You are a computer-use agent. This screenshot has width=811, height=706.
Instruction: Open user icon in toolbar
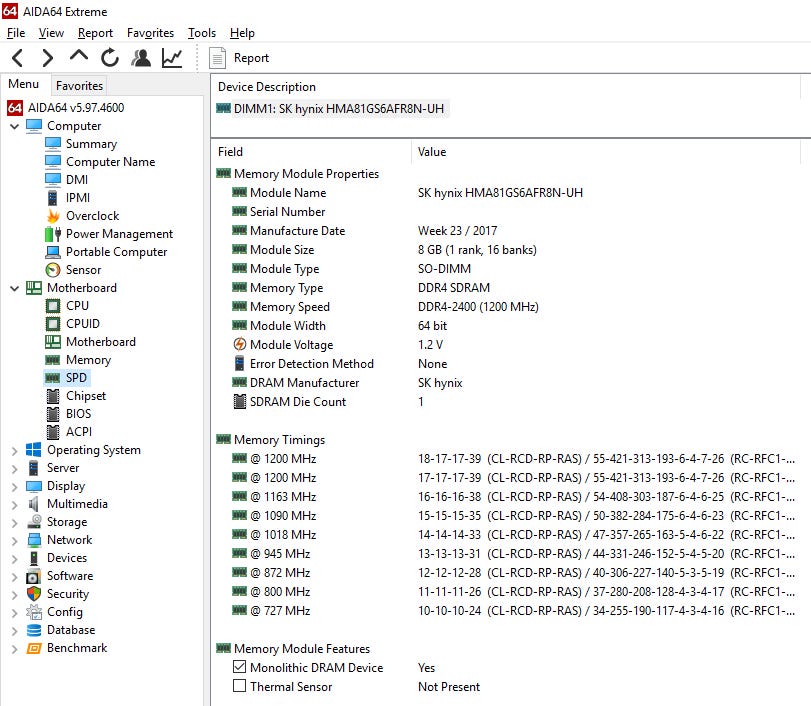pos(141,57)
